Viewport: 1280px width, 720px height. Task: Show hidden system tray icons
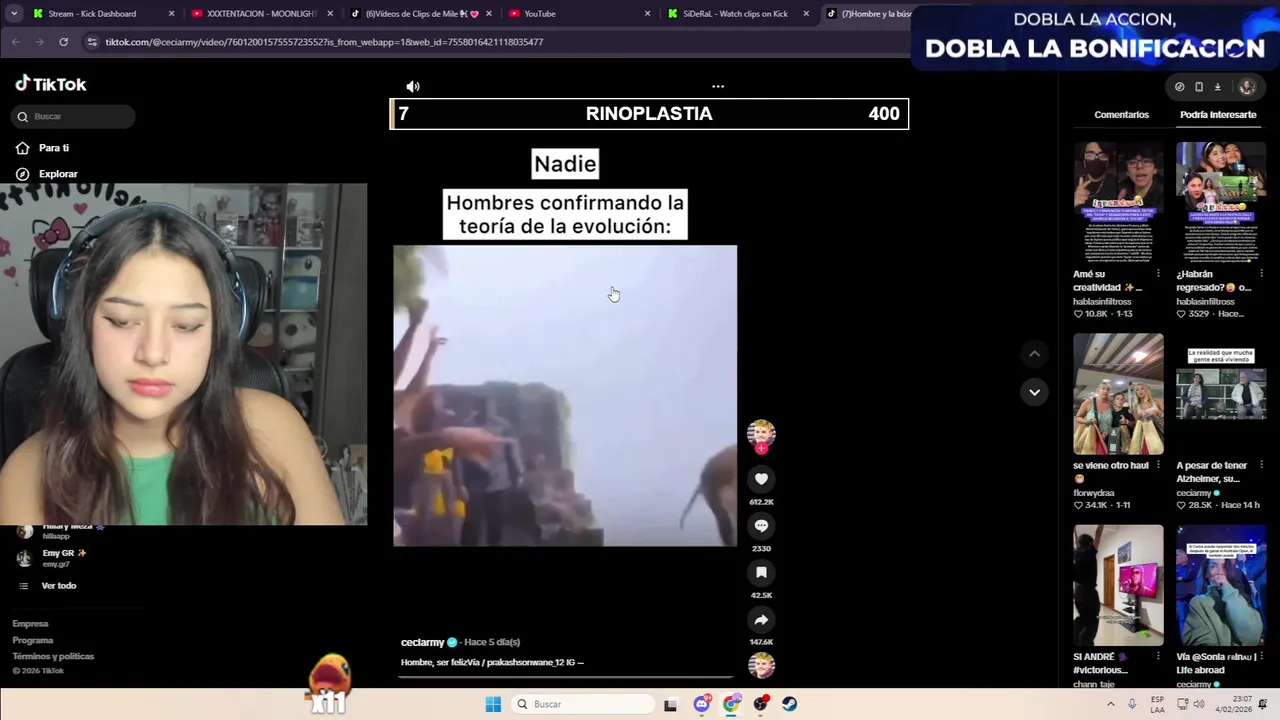(x=1110, y=704)
